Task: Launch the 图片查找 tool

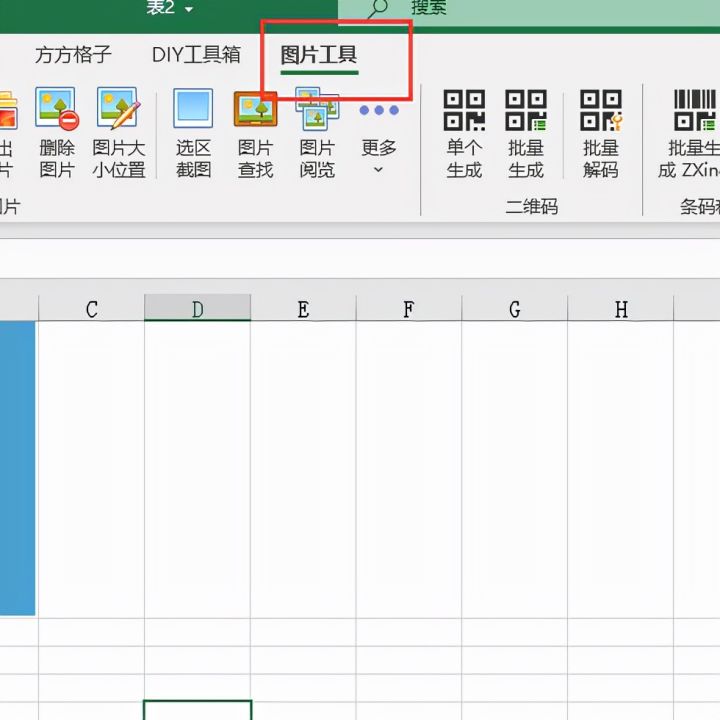Action: [255, 133]
